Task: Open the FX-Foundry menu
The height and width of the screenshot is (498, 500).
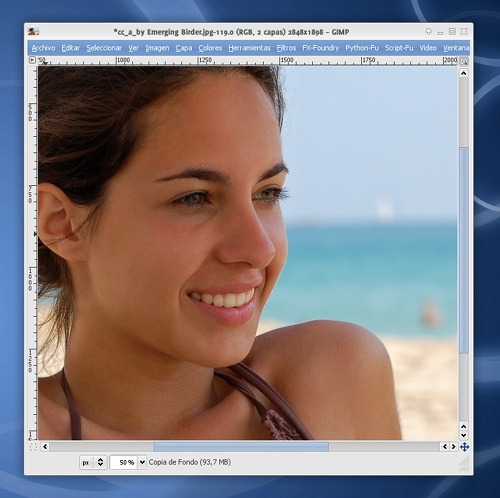Action: coord(321,48)
